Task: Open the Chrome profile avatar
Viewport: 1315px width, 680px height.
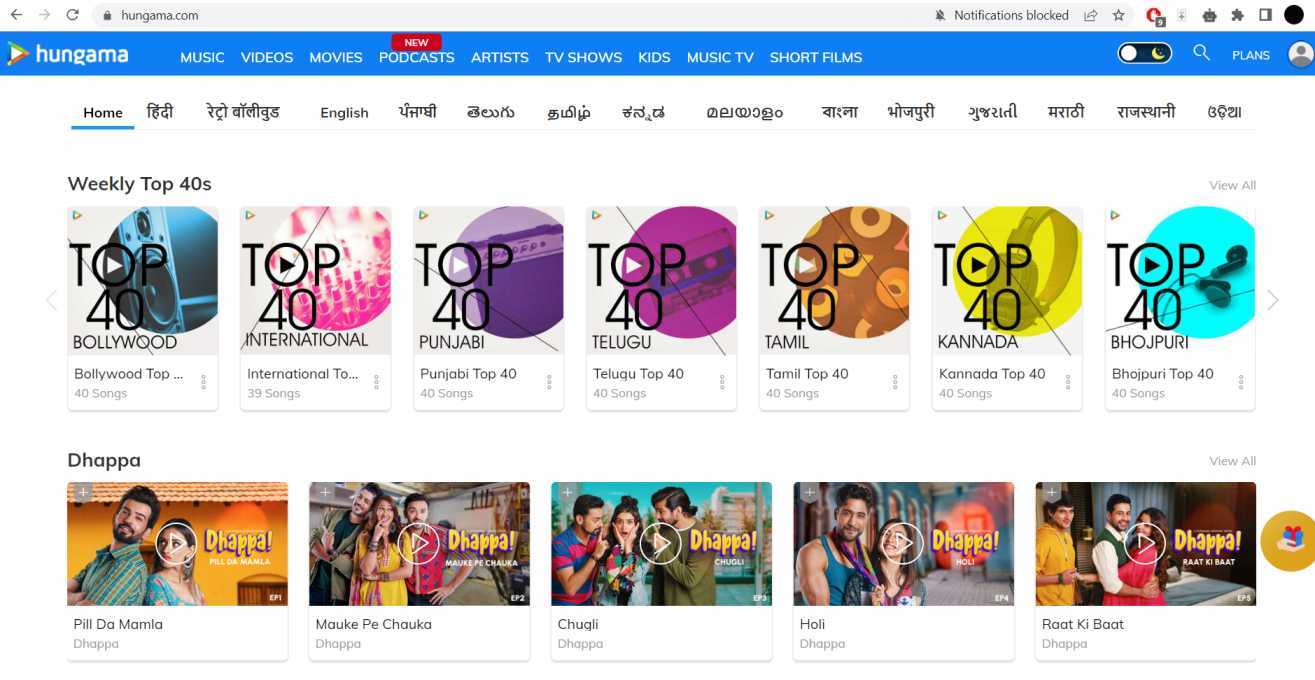Action: click(1294, 15)
